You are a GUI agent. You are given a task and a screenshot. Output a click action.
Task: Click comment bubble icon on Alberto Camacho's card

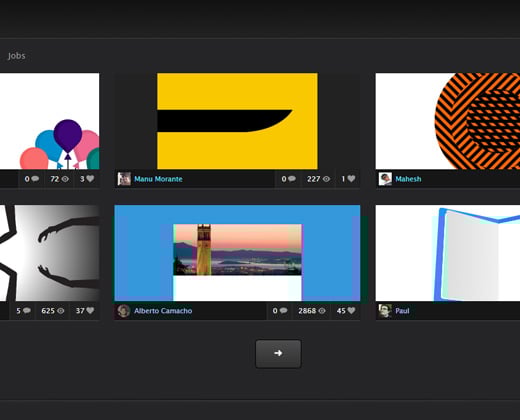pos(284,311)
